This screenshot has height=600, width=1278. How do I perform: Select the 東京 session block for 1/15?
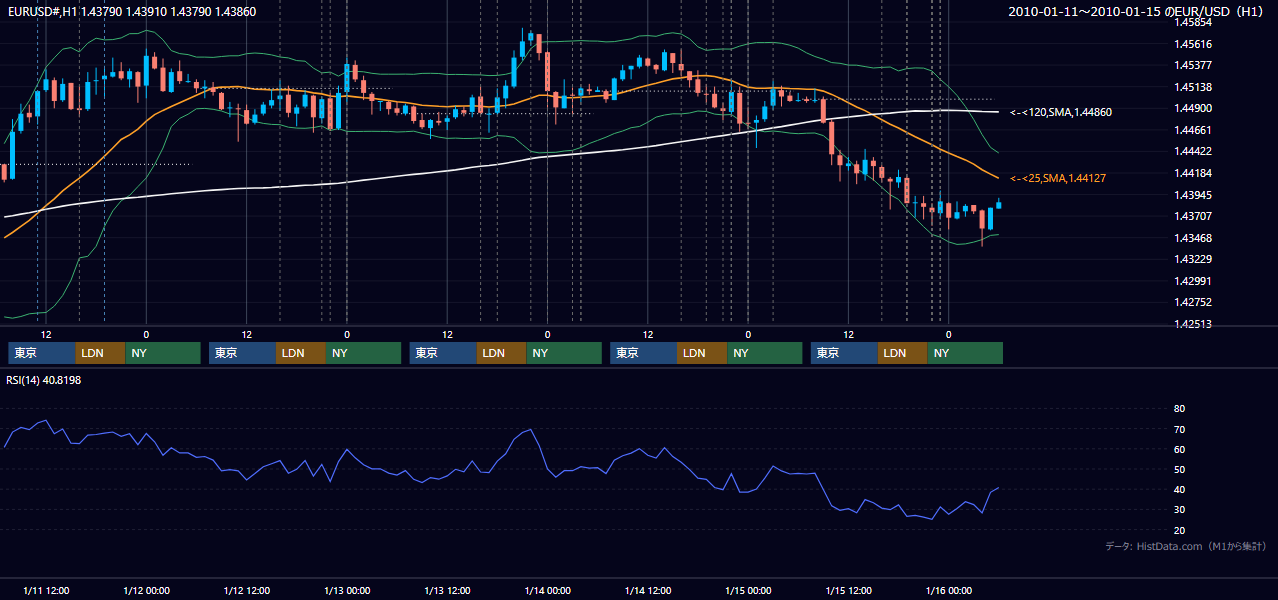tap(844, 353)
